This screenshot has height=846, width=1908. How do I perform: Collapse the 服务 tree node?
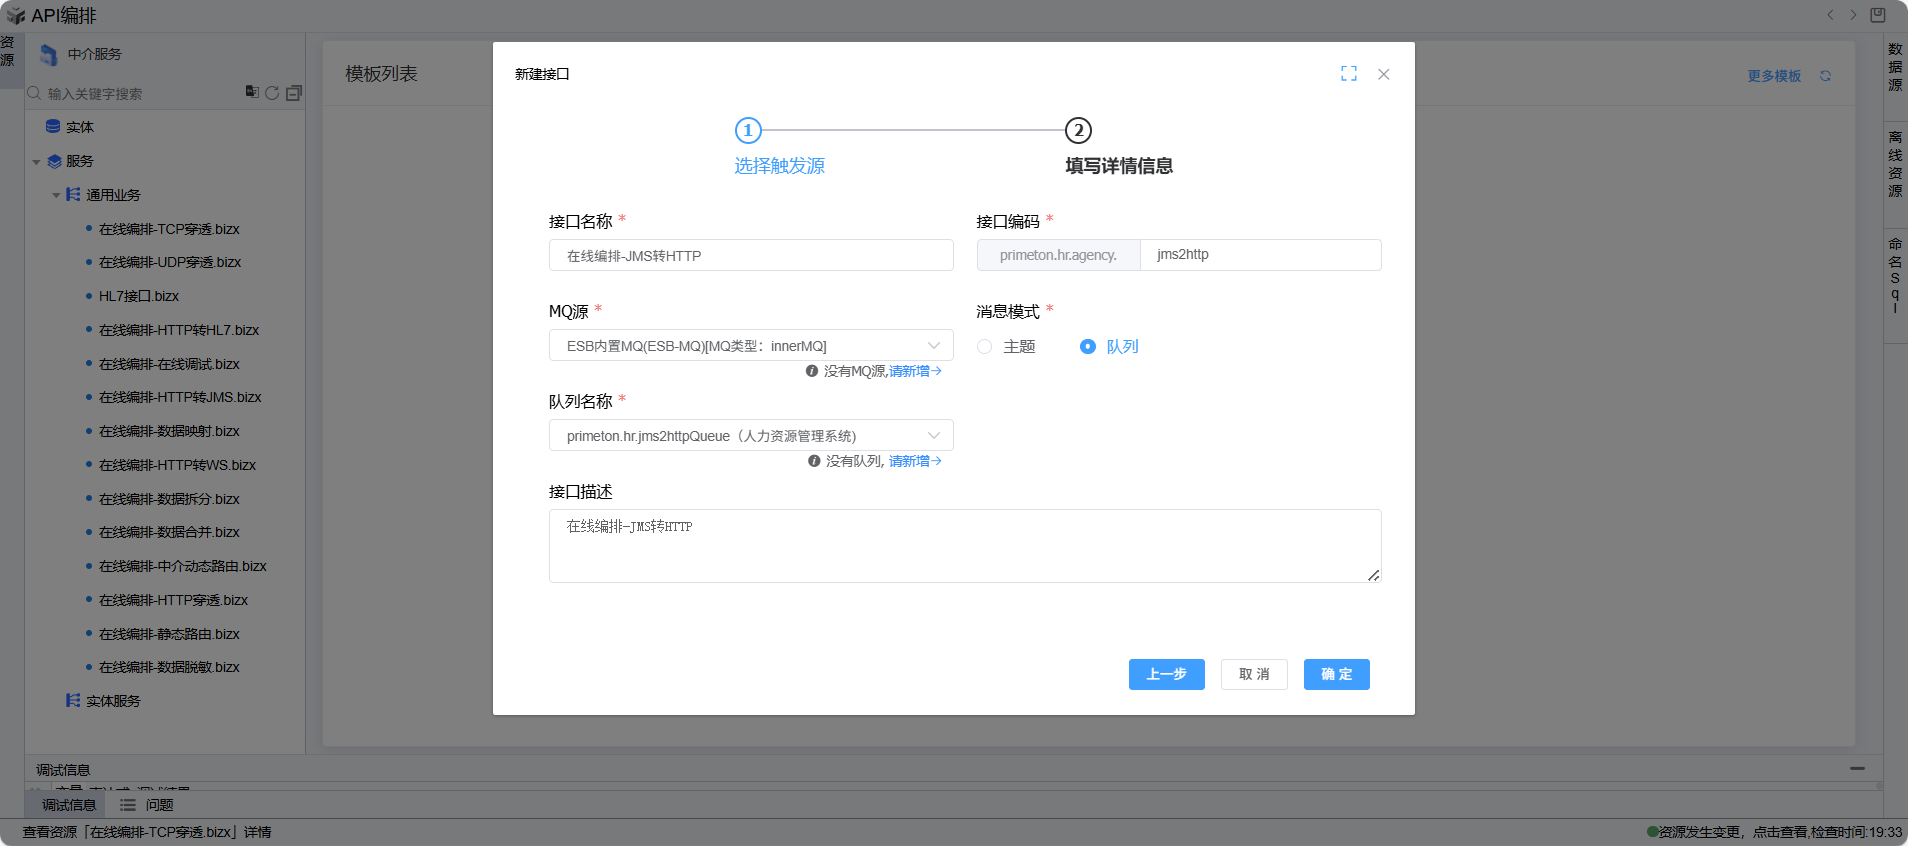coord(36,162)
